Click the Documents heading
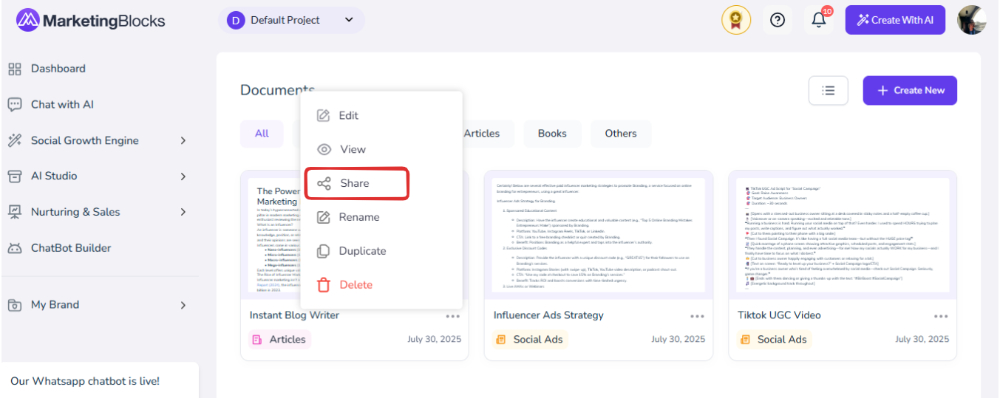This screenshot has width=1000, height=398. 277,91
